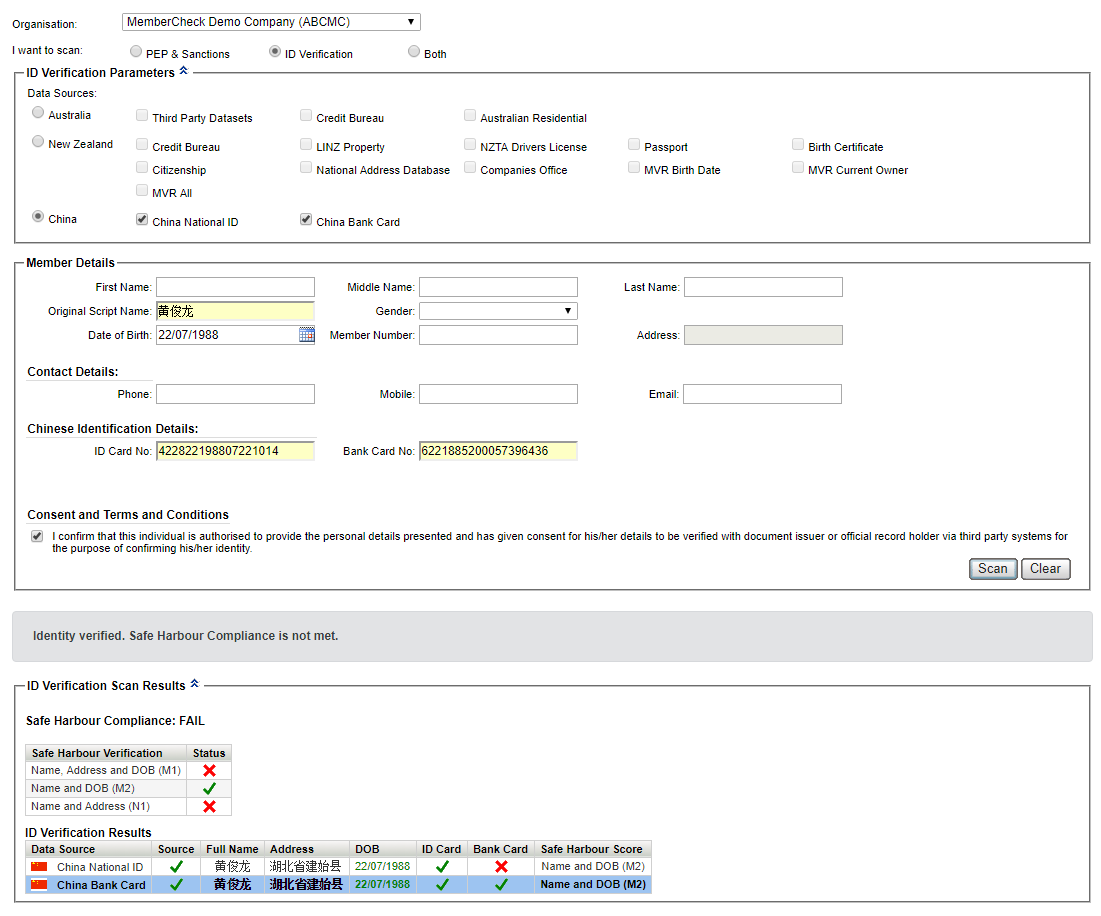Image resolution: width=1101 pixels, height=916 pixels.
Task: Click the Safe Harbour Score column header
Action: pos(591,849)
